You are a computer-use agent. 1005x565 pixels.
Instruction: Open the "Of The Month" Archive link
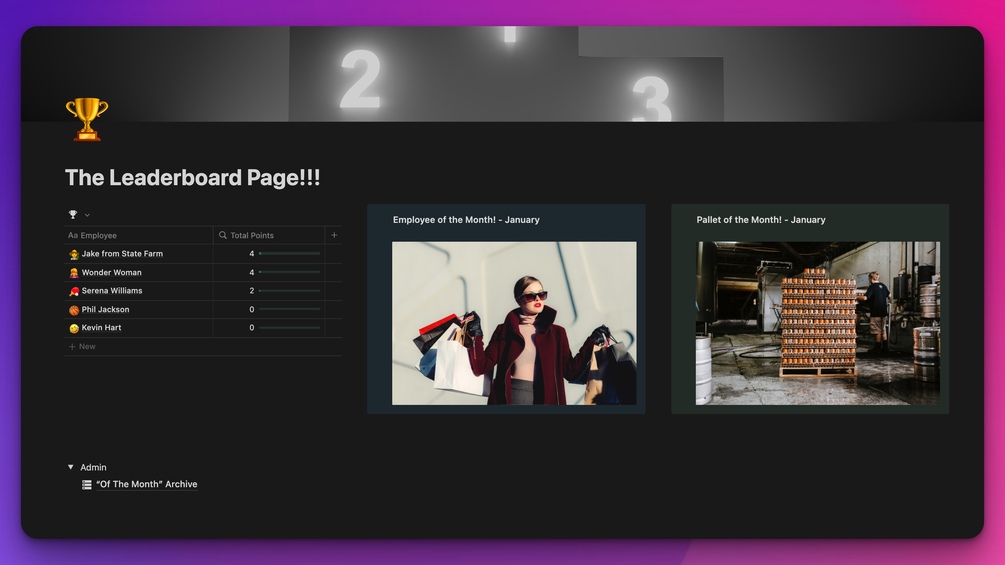(x=146, y=484)
